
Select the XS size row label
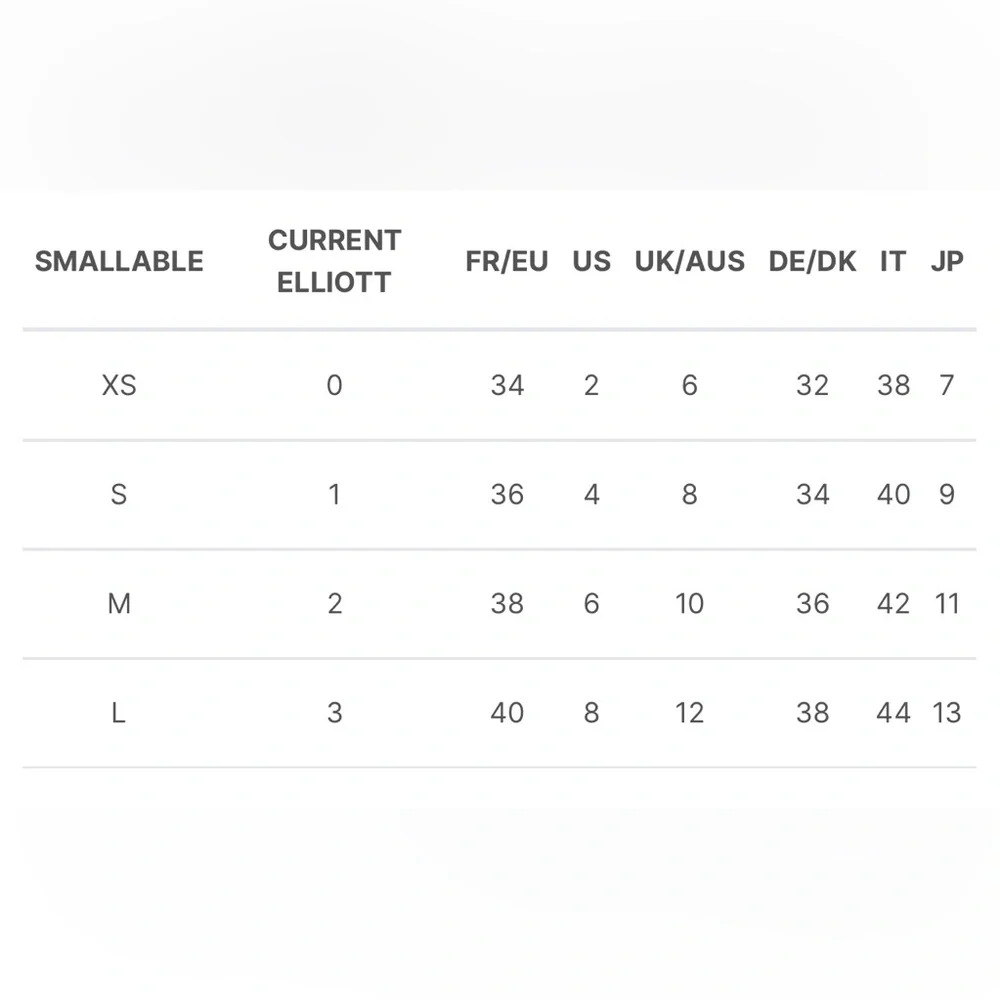(119, 385)
